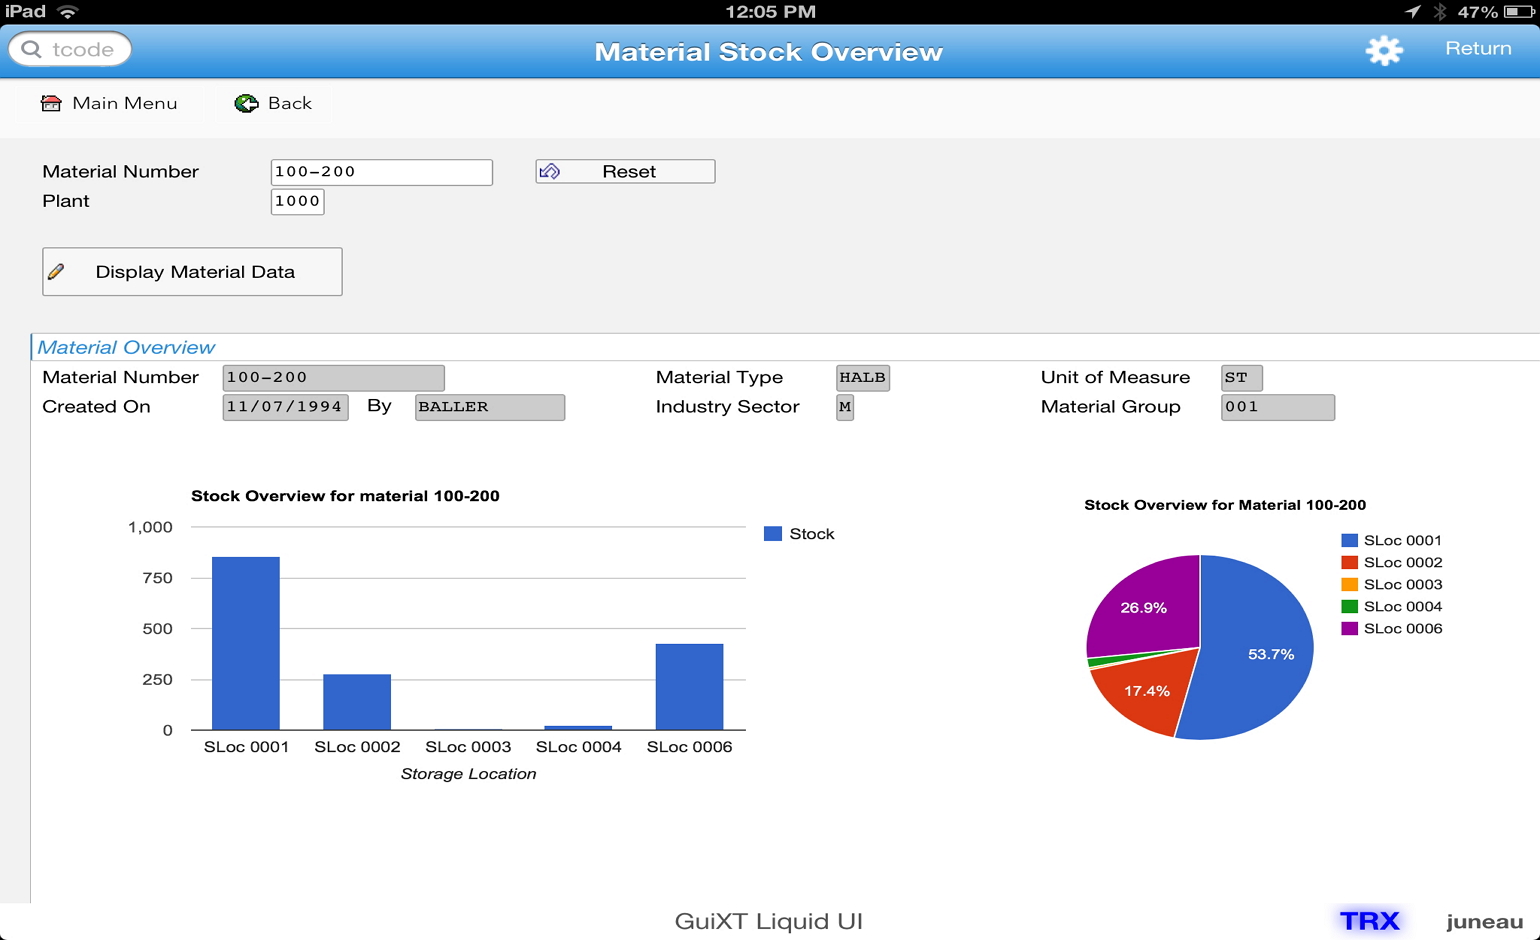Click the bar chart title text
Viewport: 1540px width, 940px height.
tap(345, 496)
